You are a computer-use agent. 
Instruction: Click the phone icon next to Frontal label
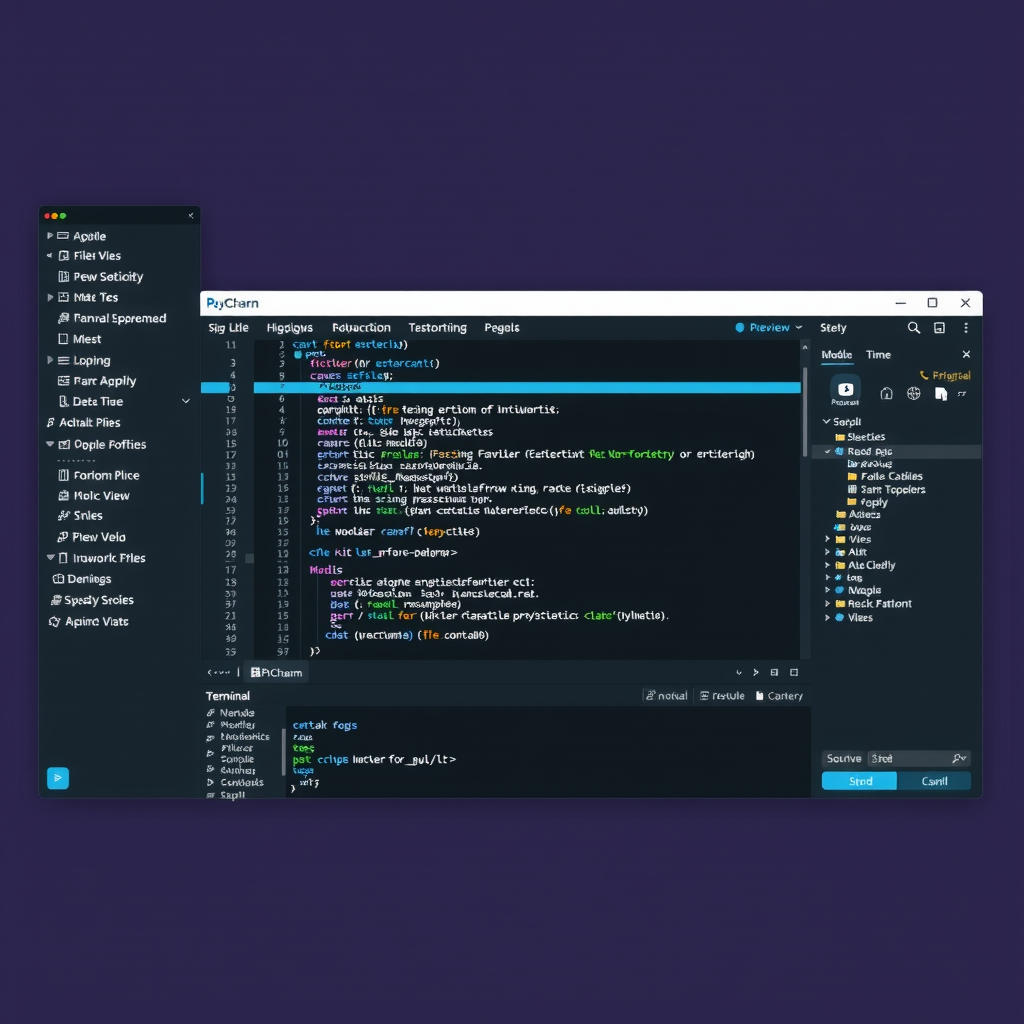[x=924, y=375]
